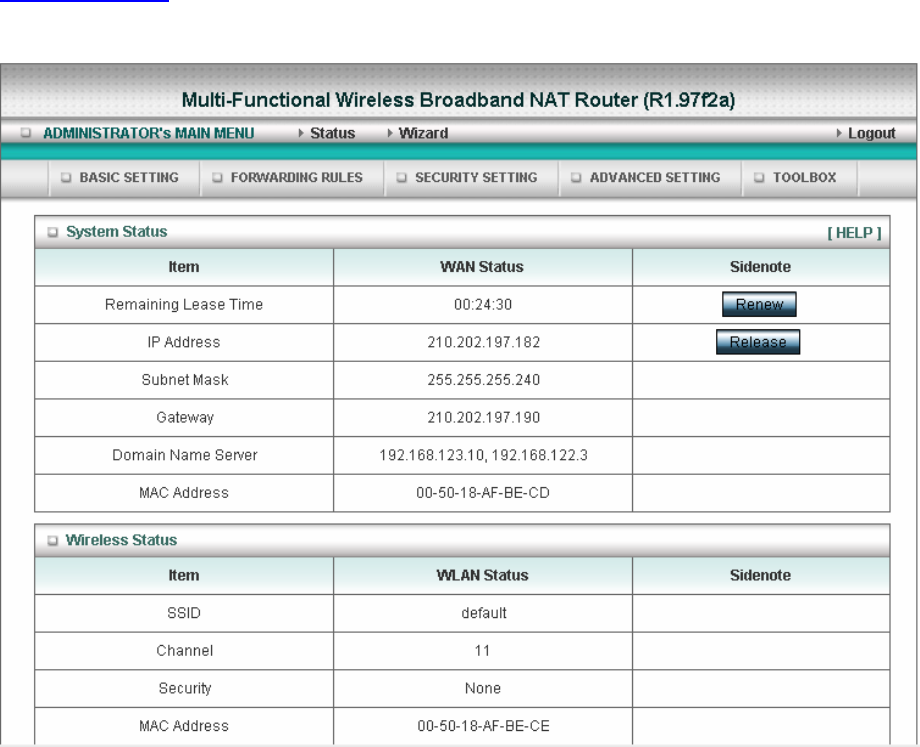The image size is (920, 747).
Task: Click the square icon on BASIC SETTING
Action: [x=66, y=177]
